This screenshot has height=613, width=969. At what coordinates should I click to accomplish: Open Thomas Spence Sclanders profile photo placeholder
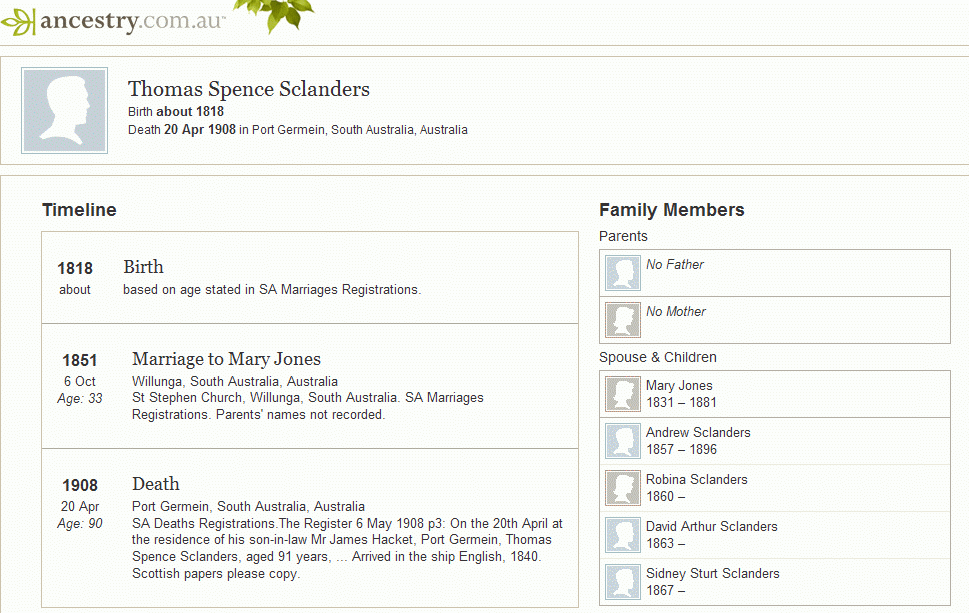coord(64,111)
